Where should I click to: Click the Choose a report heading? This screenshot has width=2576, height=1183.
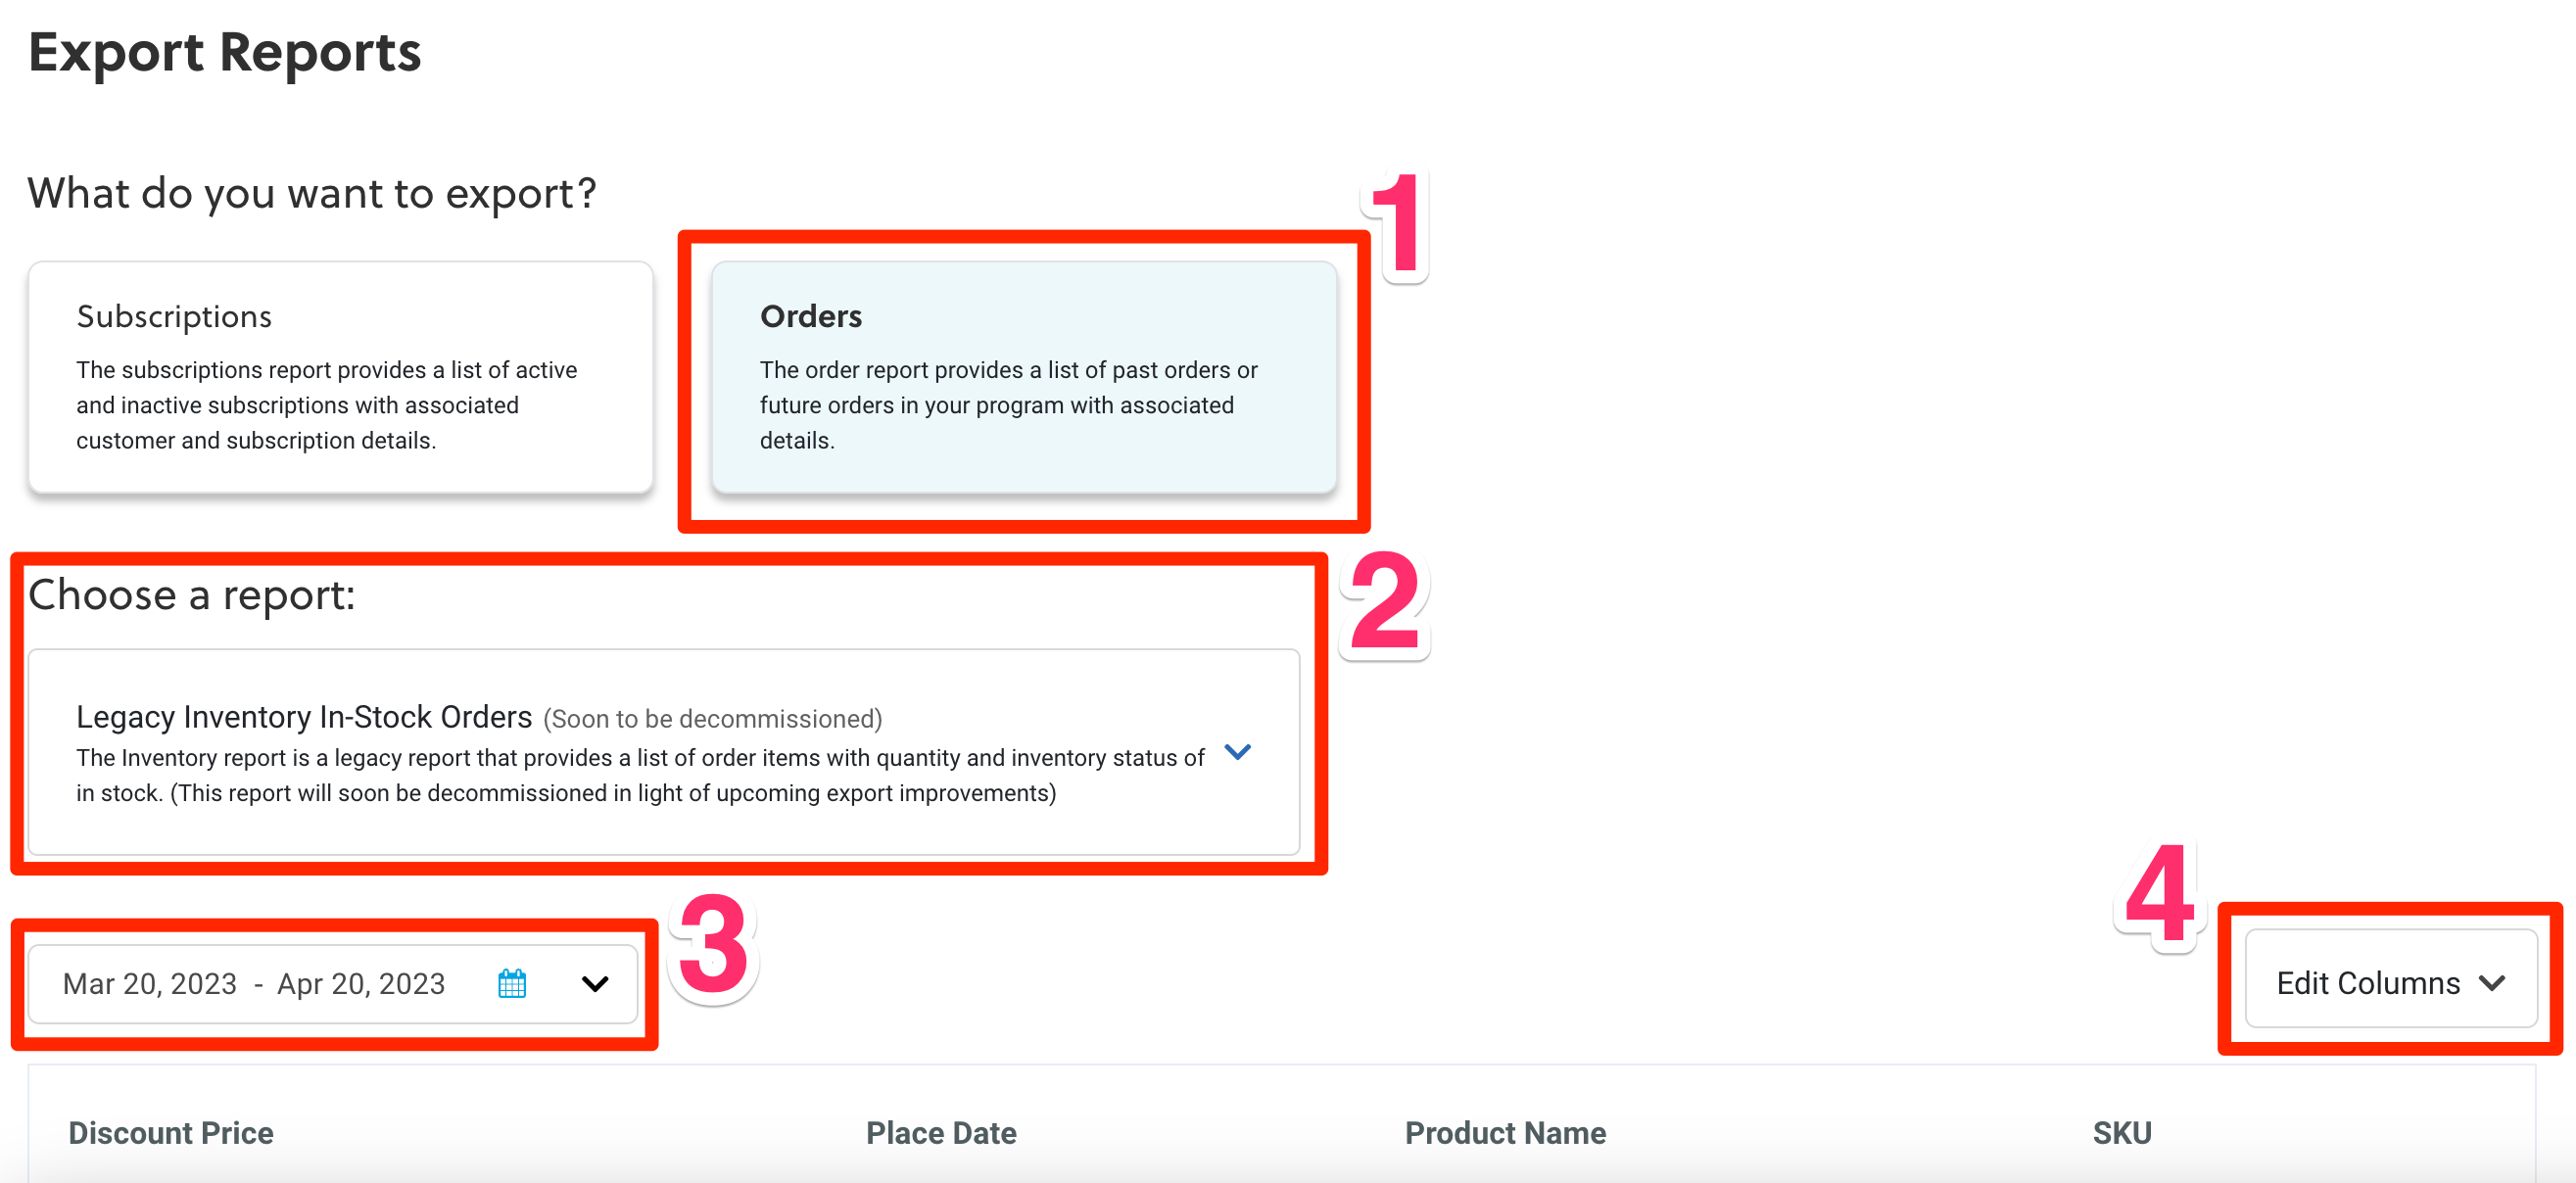click(192, 595)
